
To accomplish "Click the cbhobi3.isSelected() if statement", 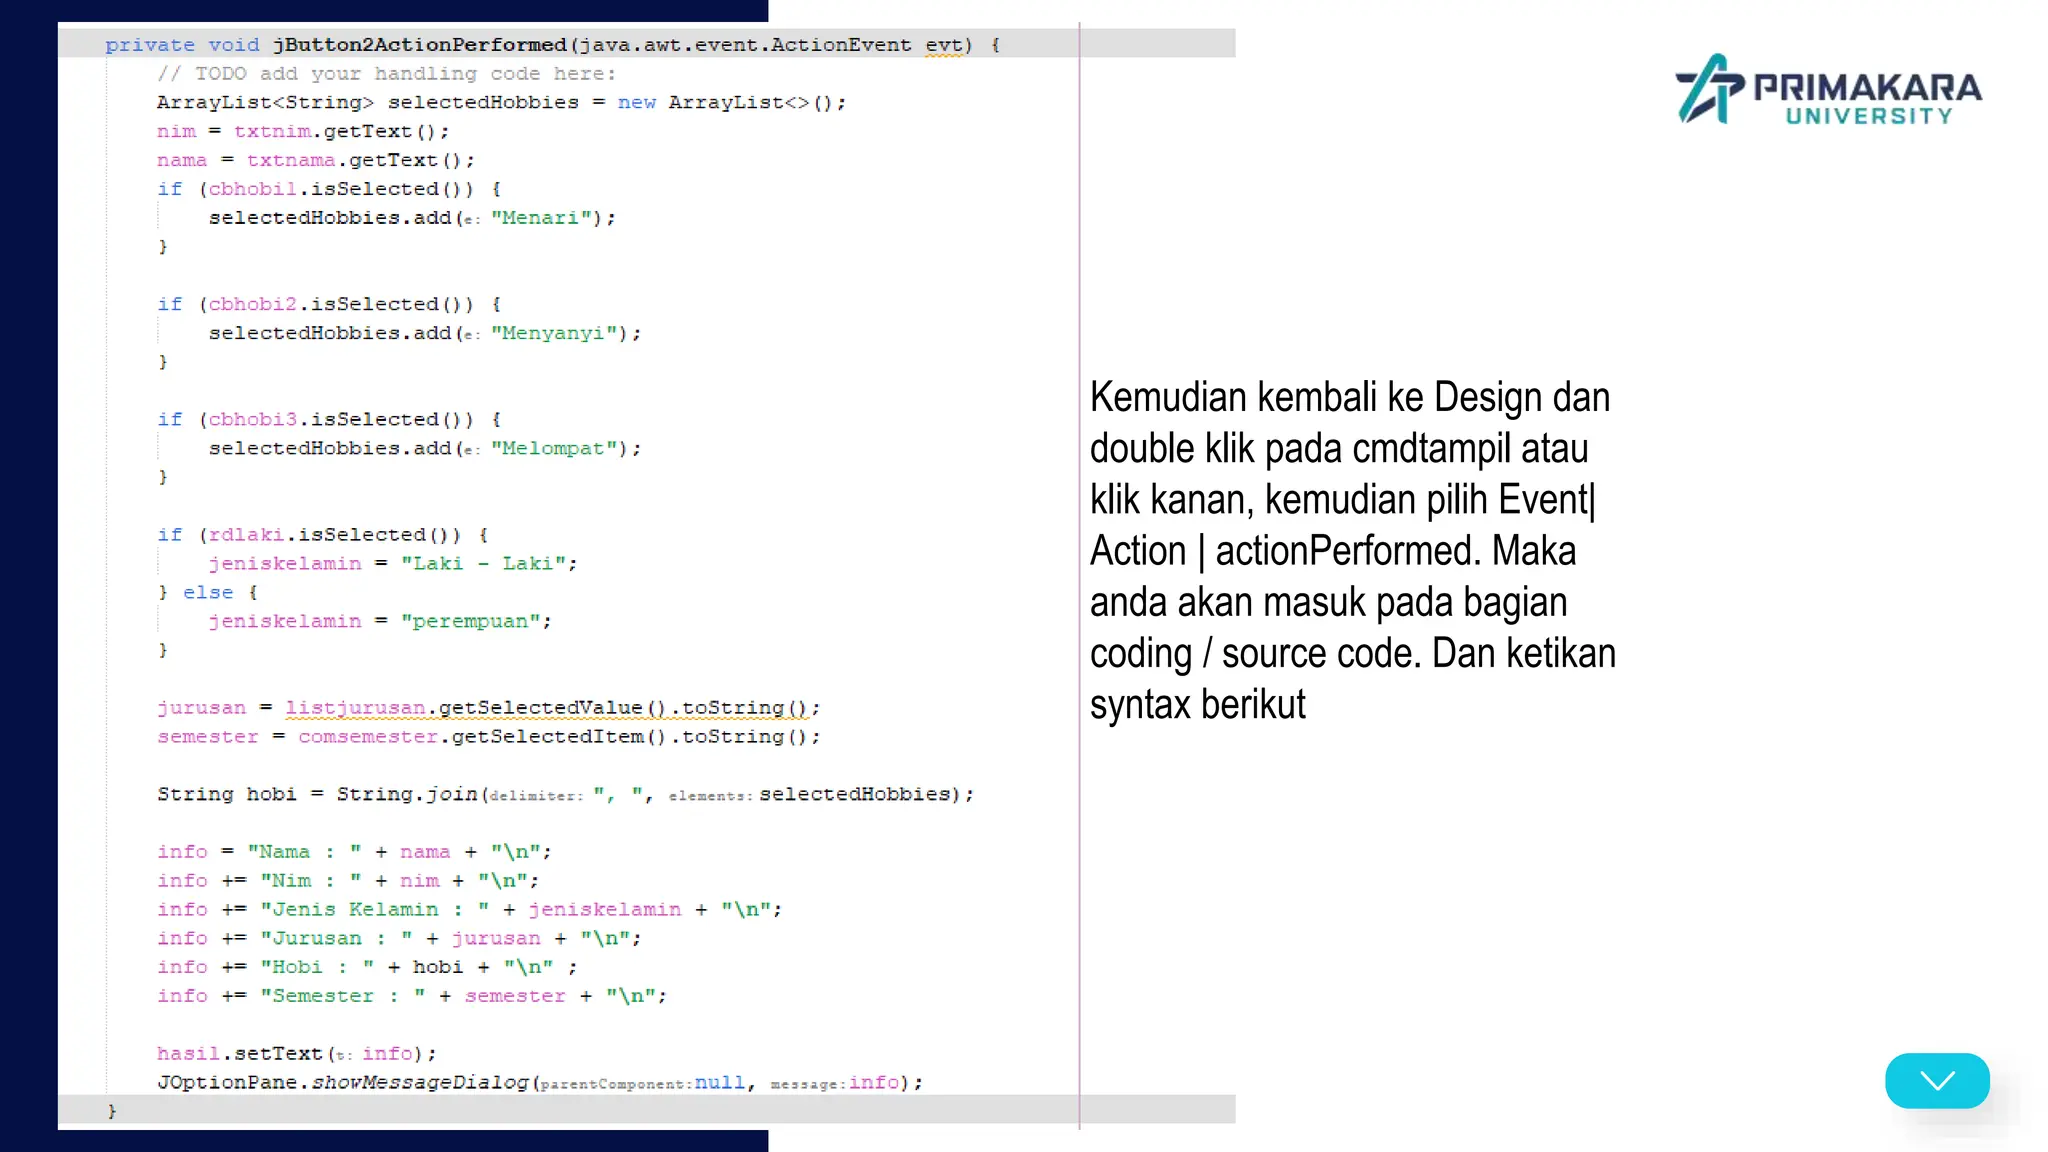I will pyautogui.click(x=328, y=419).
